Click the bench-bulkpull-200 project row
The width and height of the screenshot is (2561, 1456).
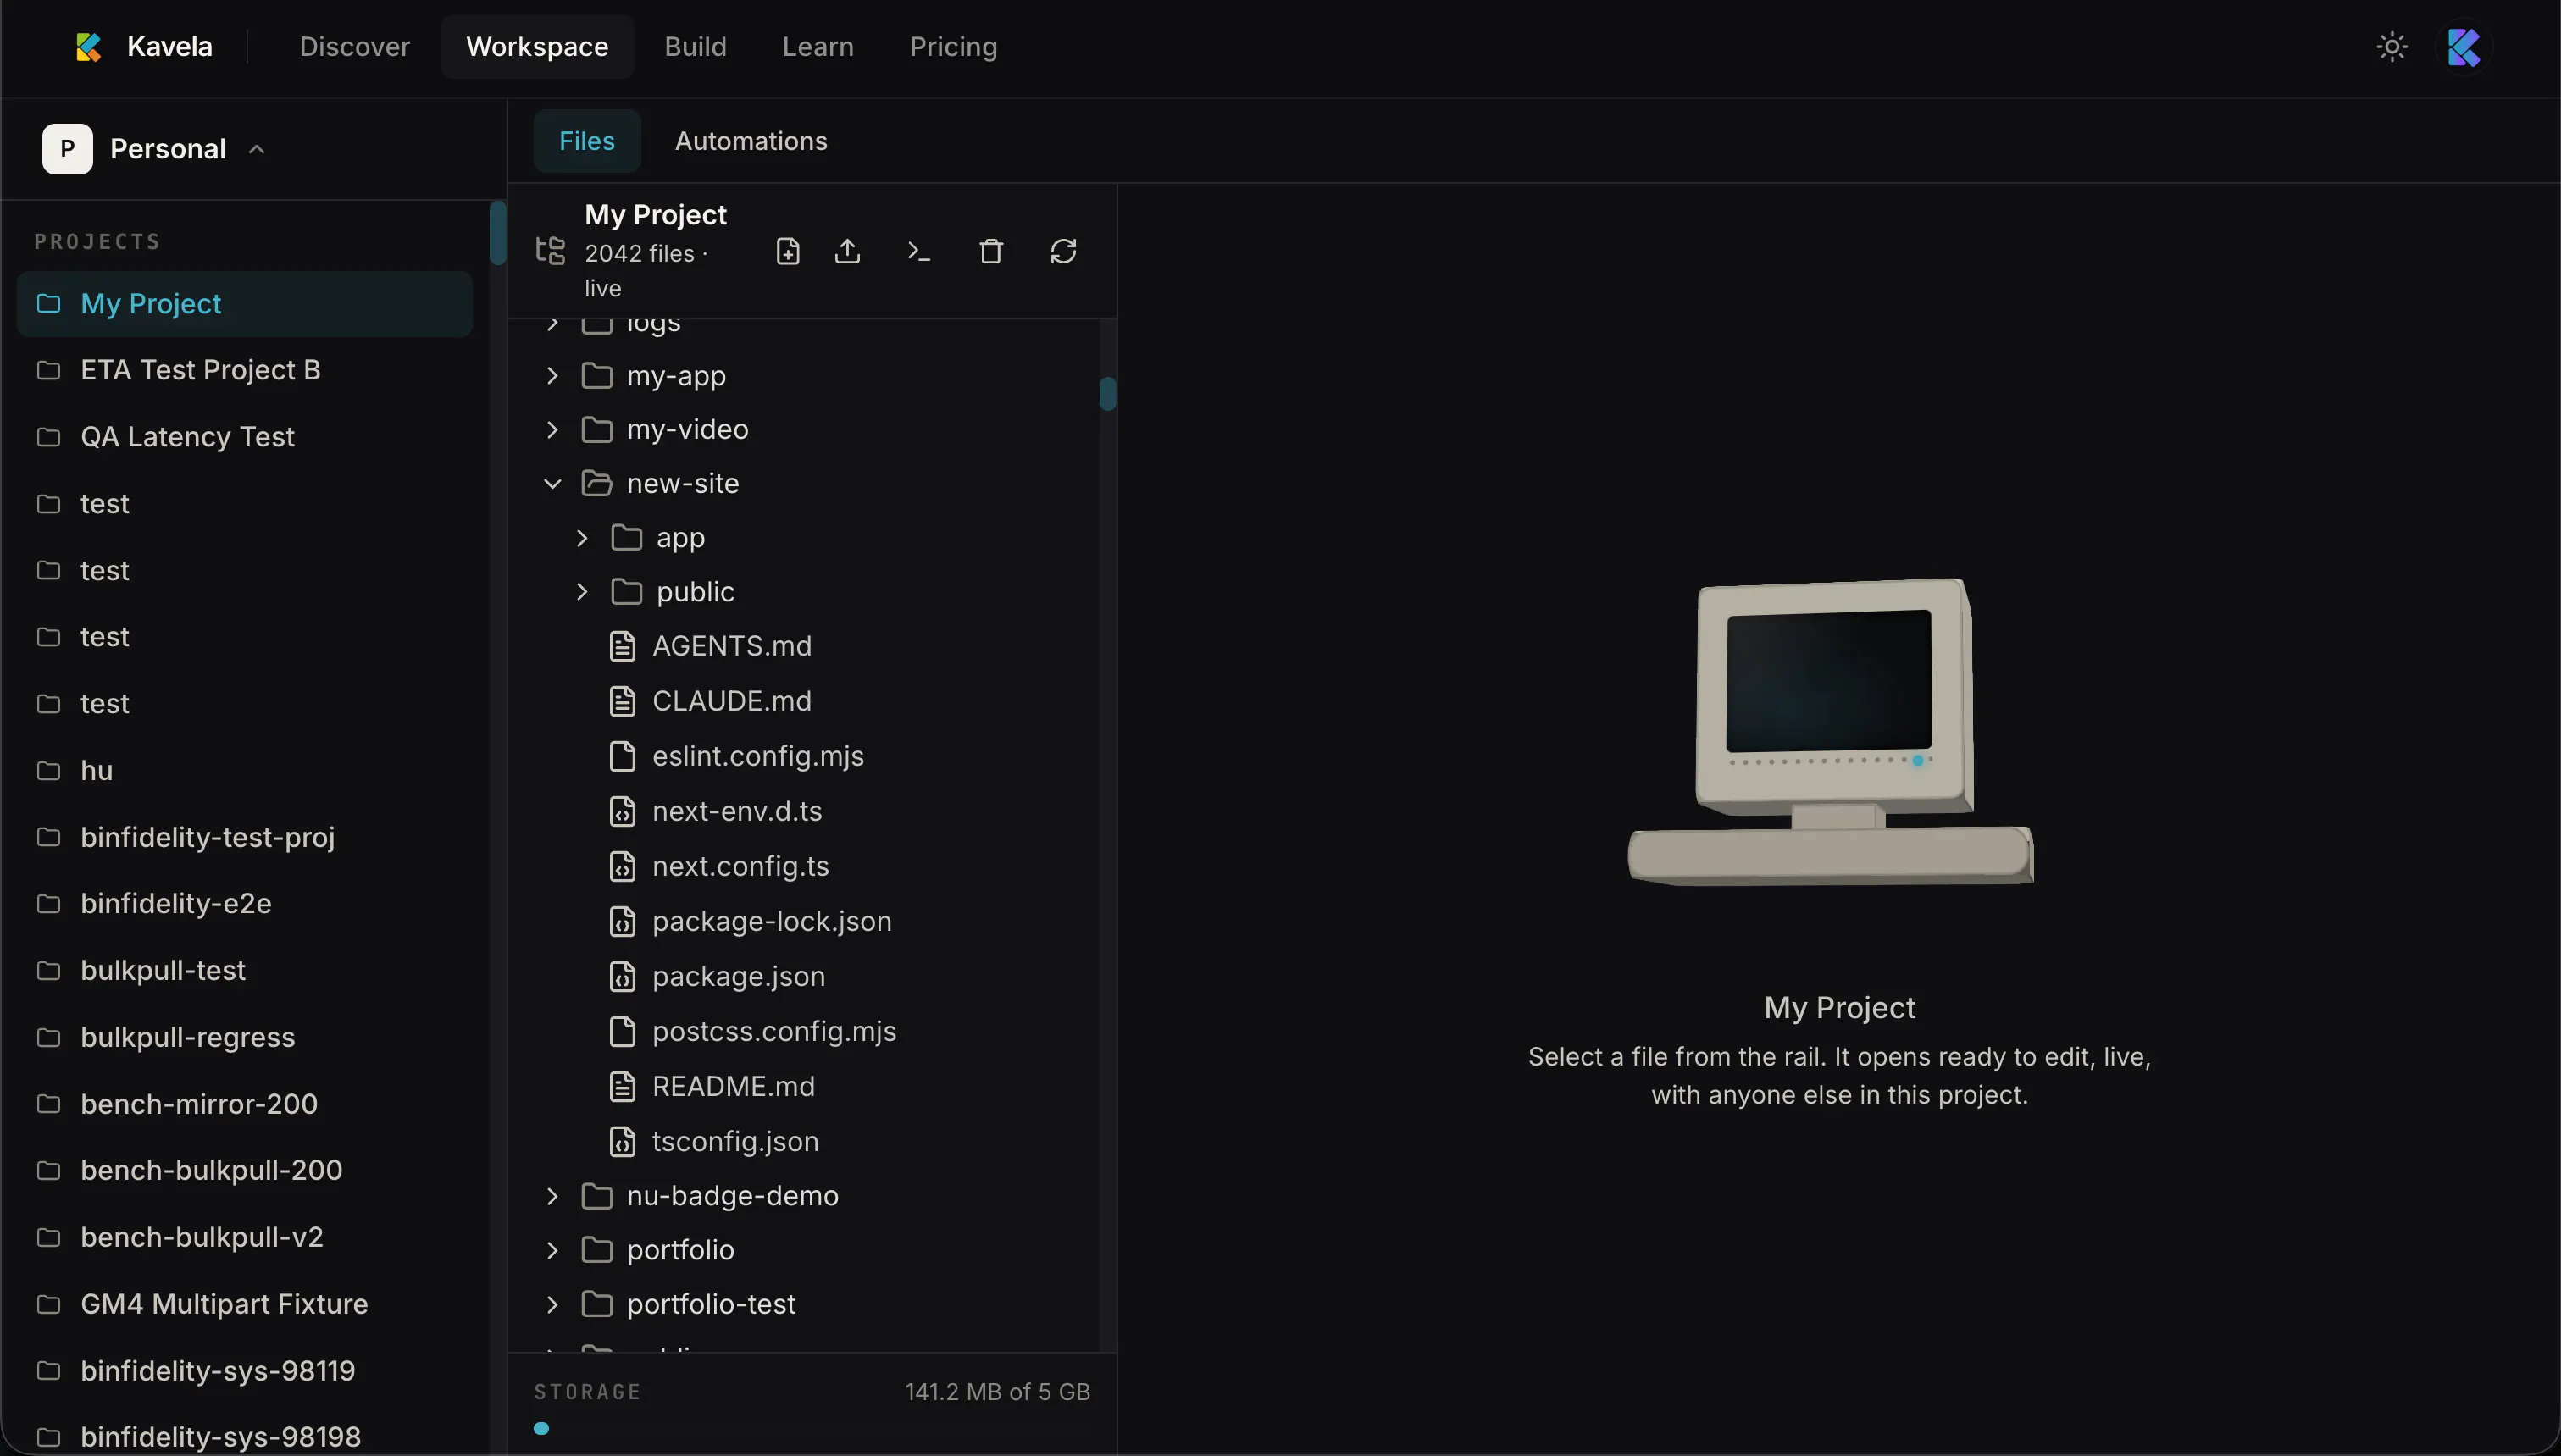click(244, 1170)
